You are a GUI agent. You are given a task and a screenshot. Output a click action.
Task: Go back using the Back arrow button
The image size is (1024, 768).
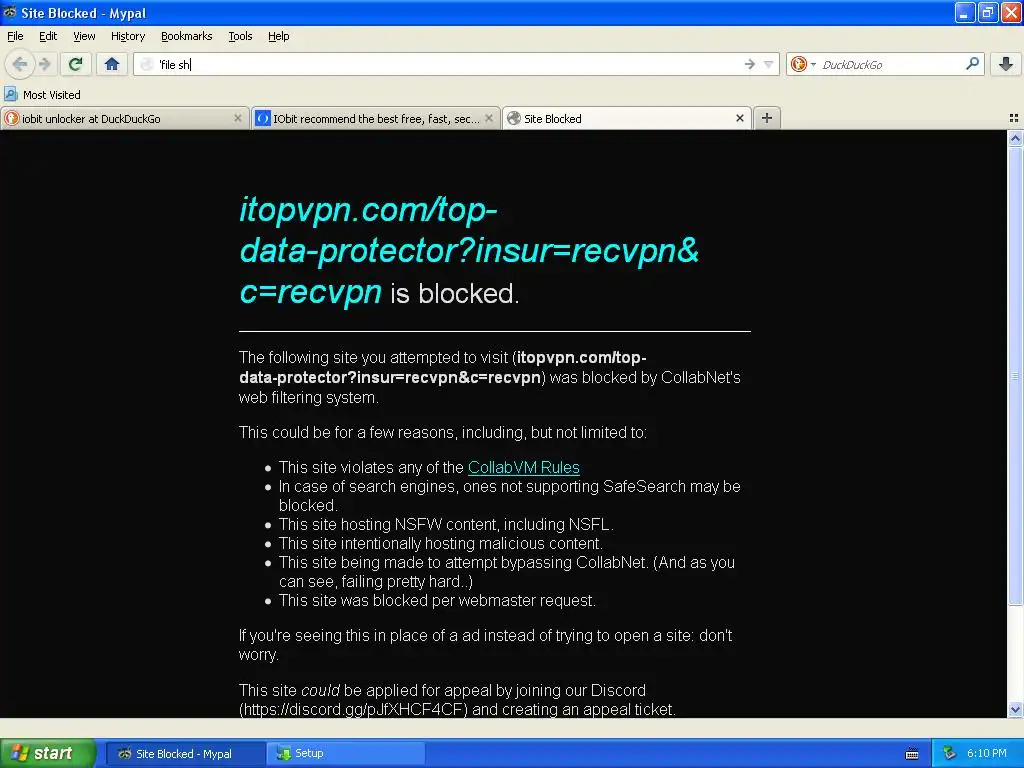click(20, 64)
